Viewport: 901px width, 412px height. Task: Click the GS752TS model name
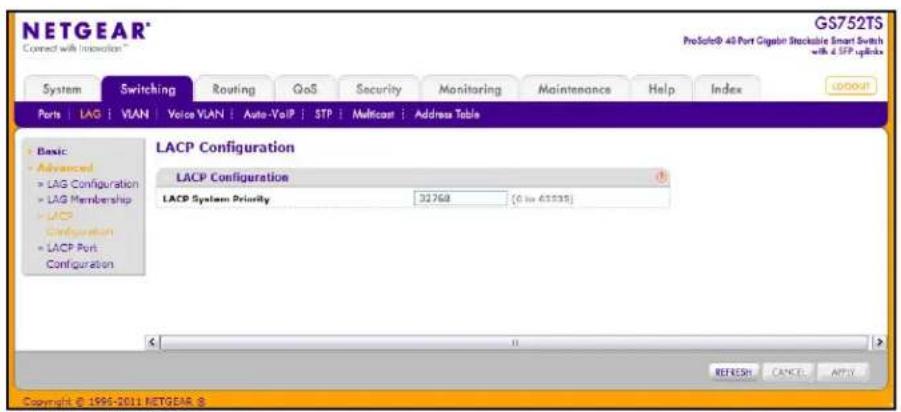click(848, 26)
